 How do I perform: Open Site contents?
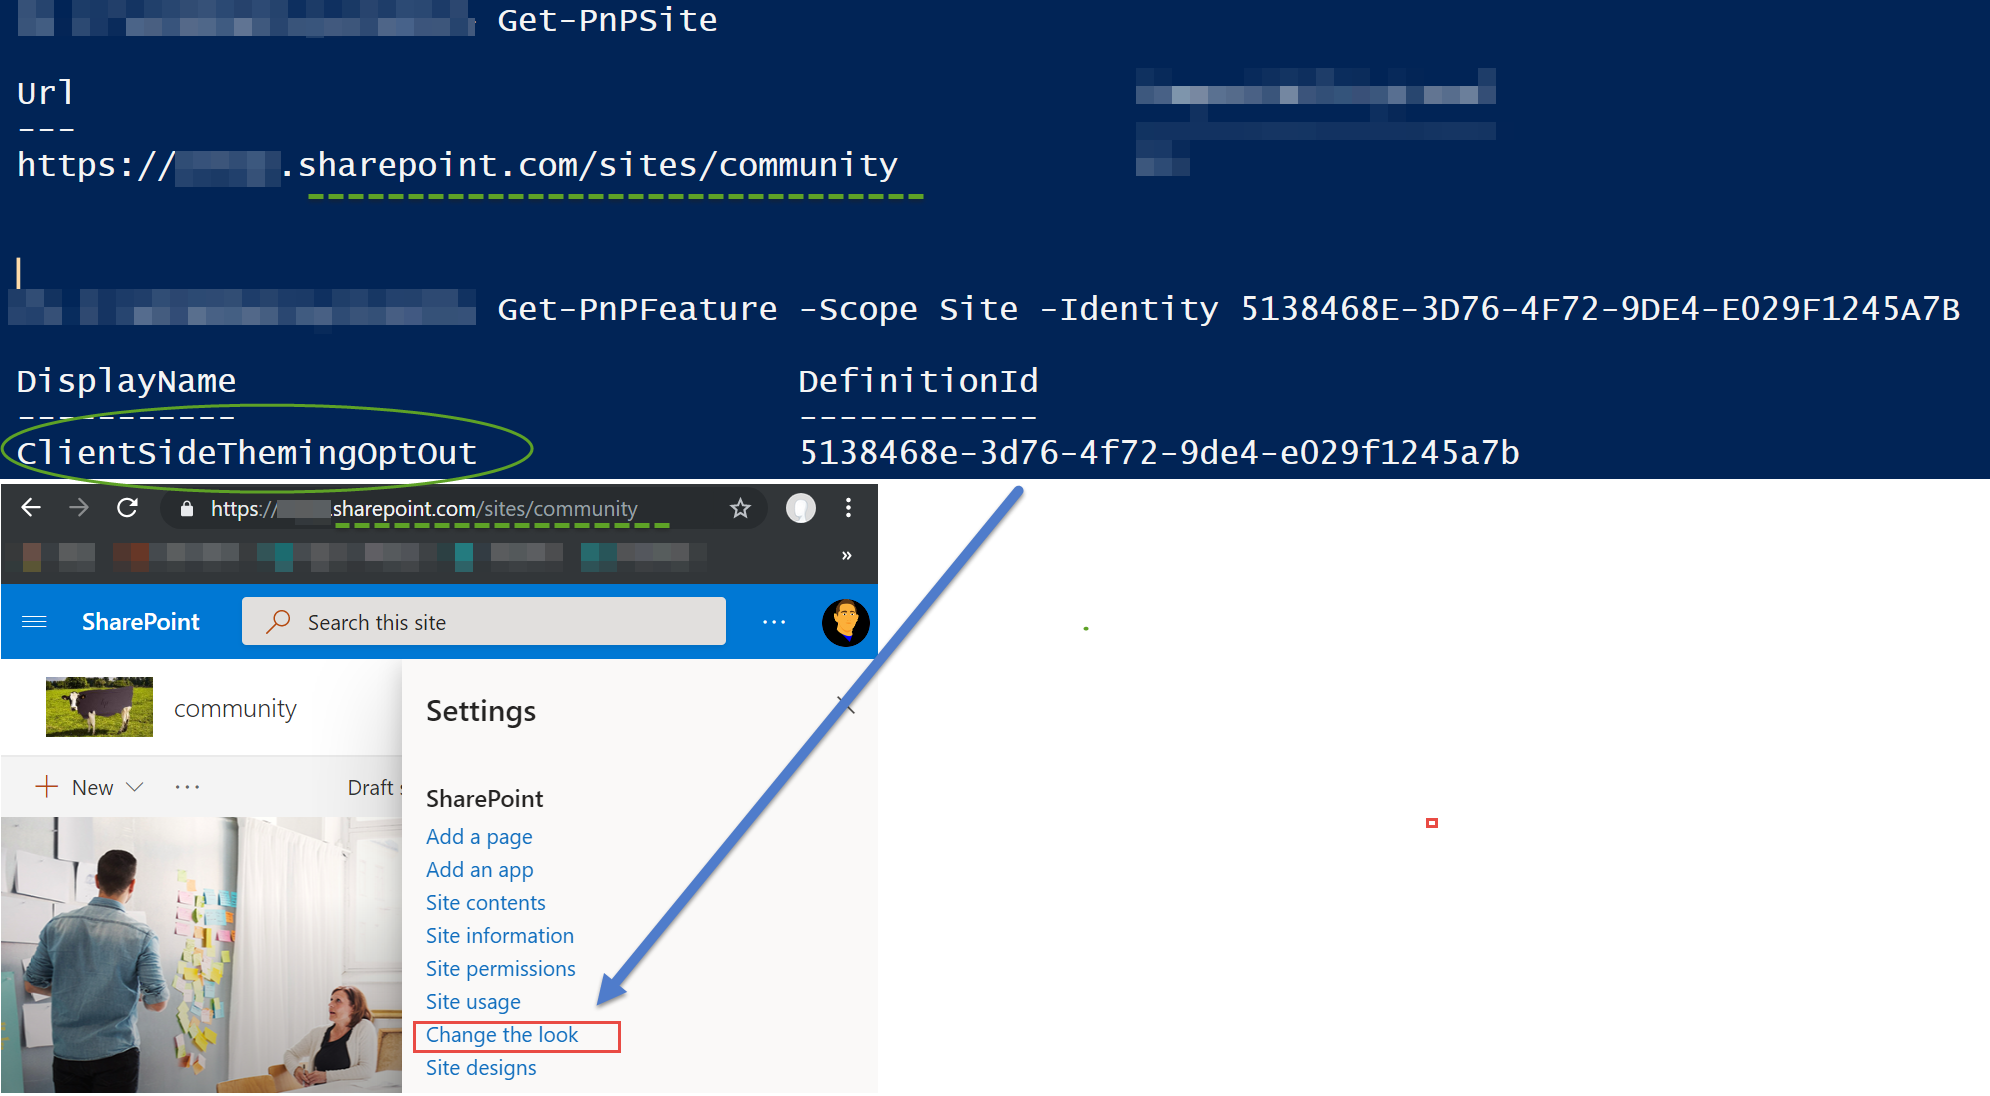tap(485, 902)
